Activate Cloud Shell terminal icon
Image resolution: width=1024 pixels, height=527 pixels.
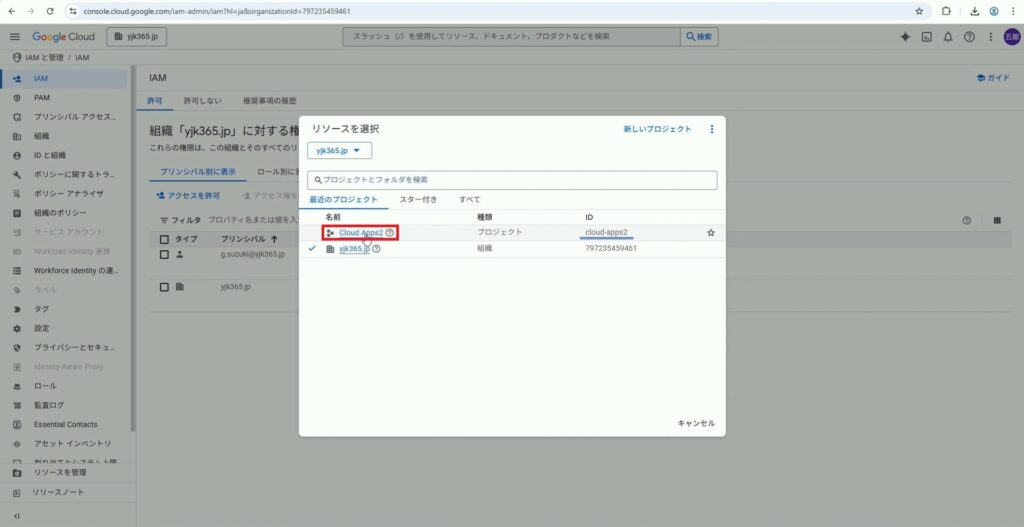click(927, 37)
